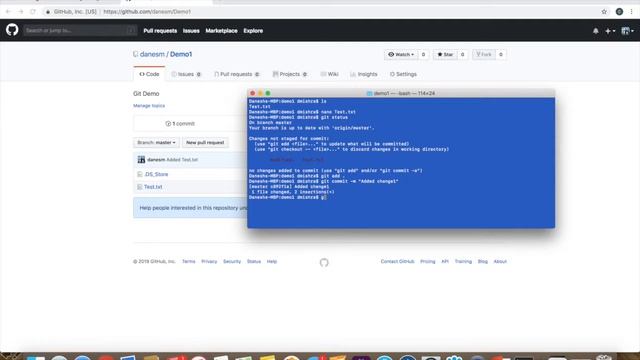The image size is (640, 360).
Task: Open Marketplace in top navigation
Action: point(221,31)
